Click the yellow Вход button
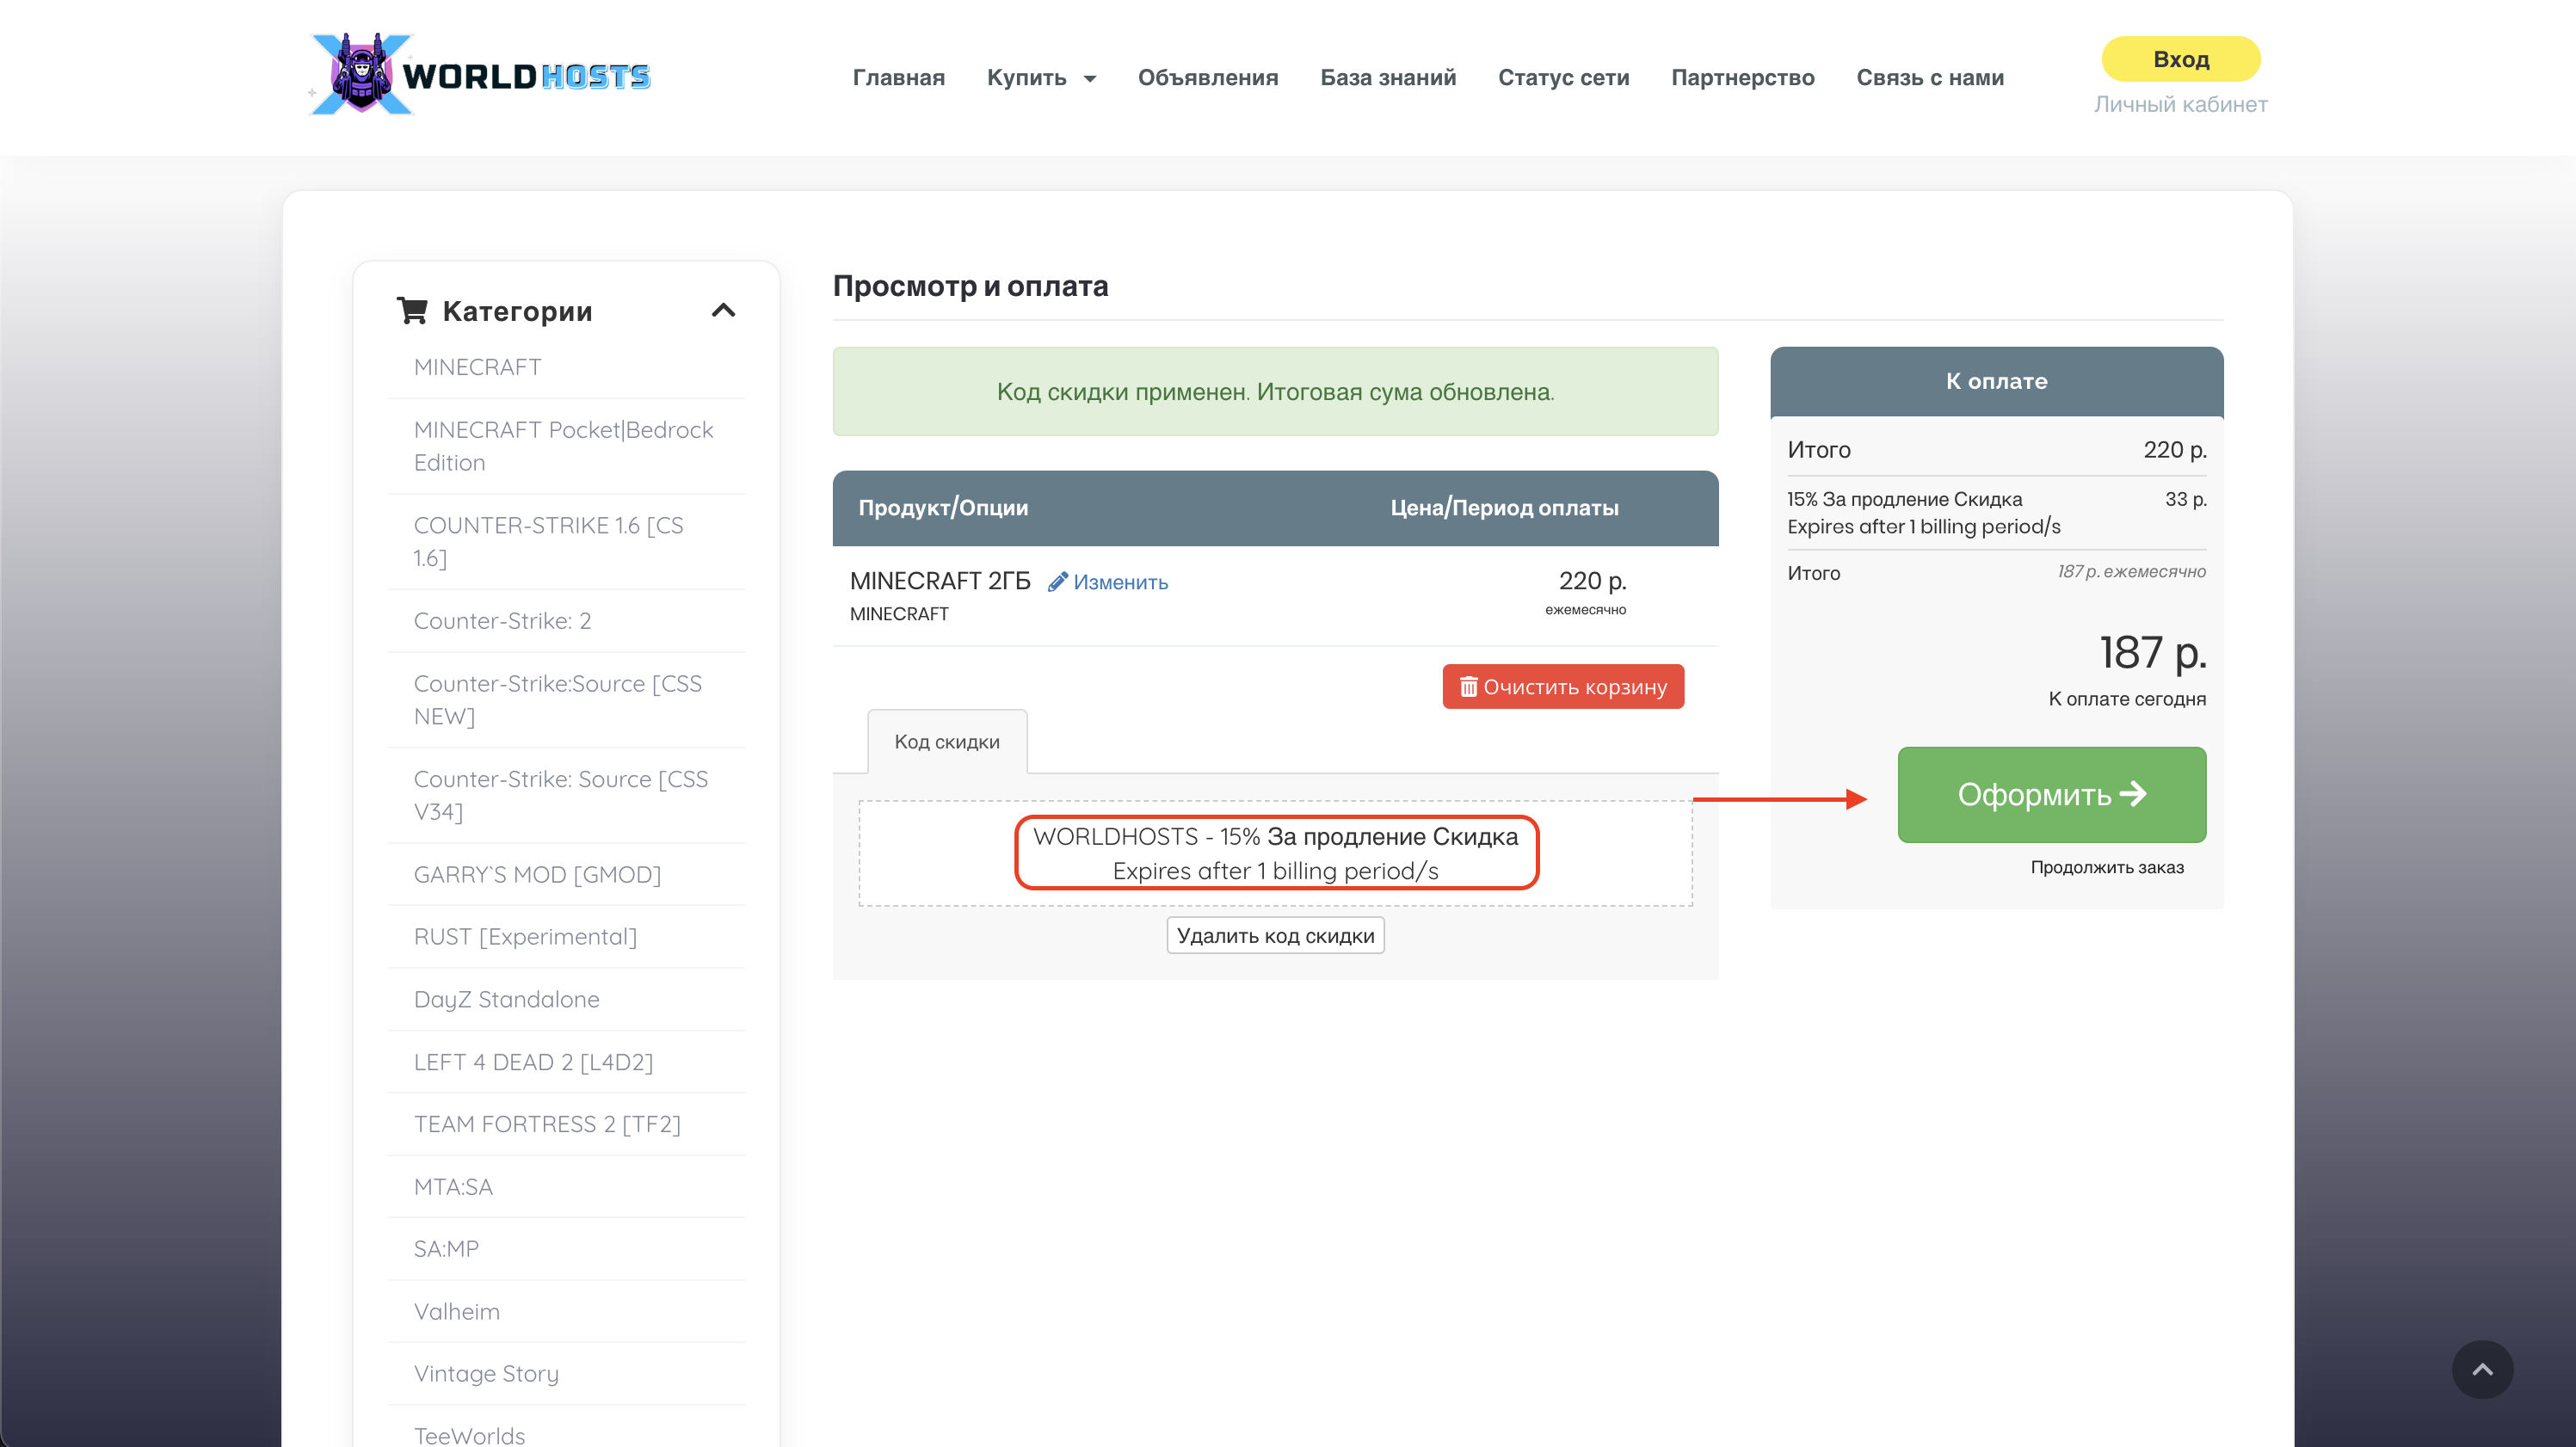The width and height of the screenshot is (2576, 1447). coord(2180,59)
